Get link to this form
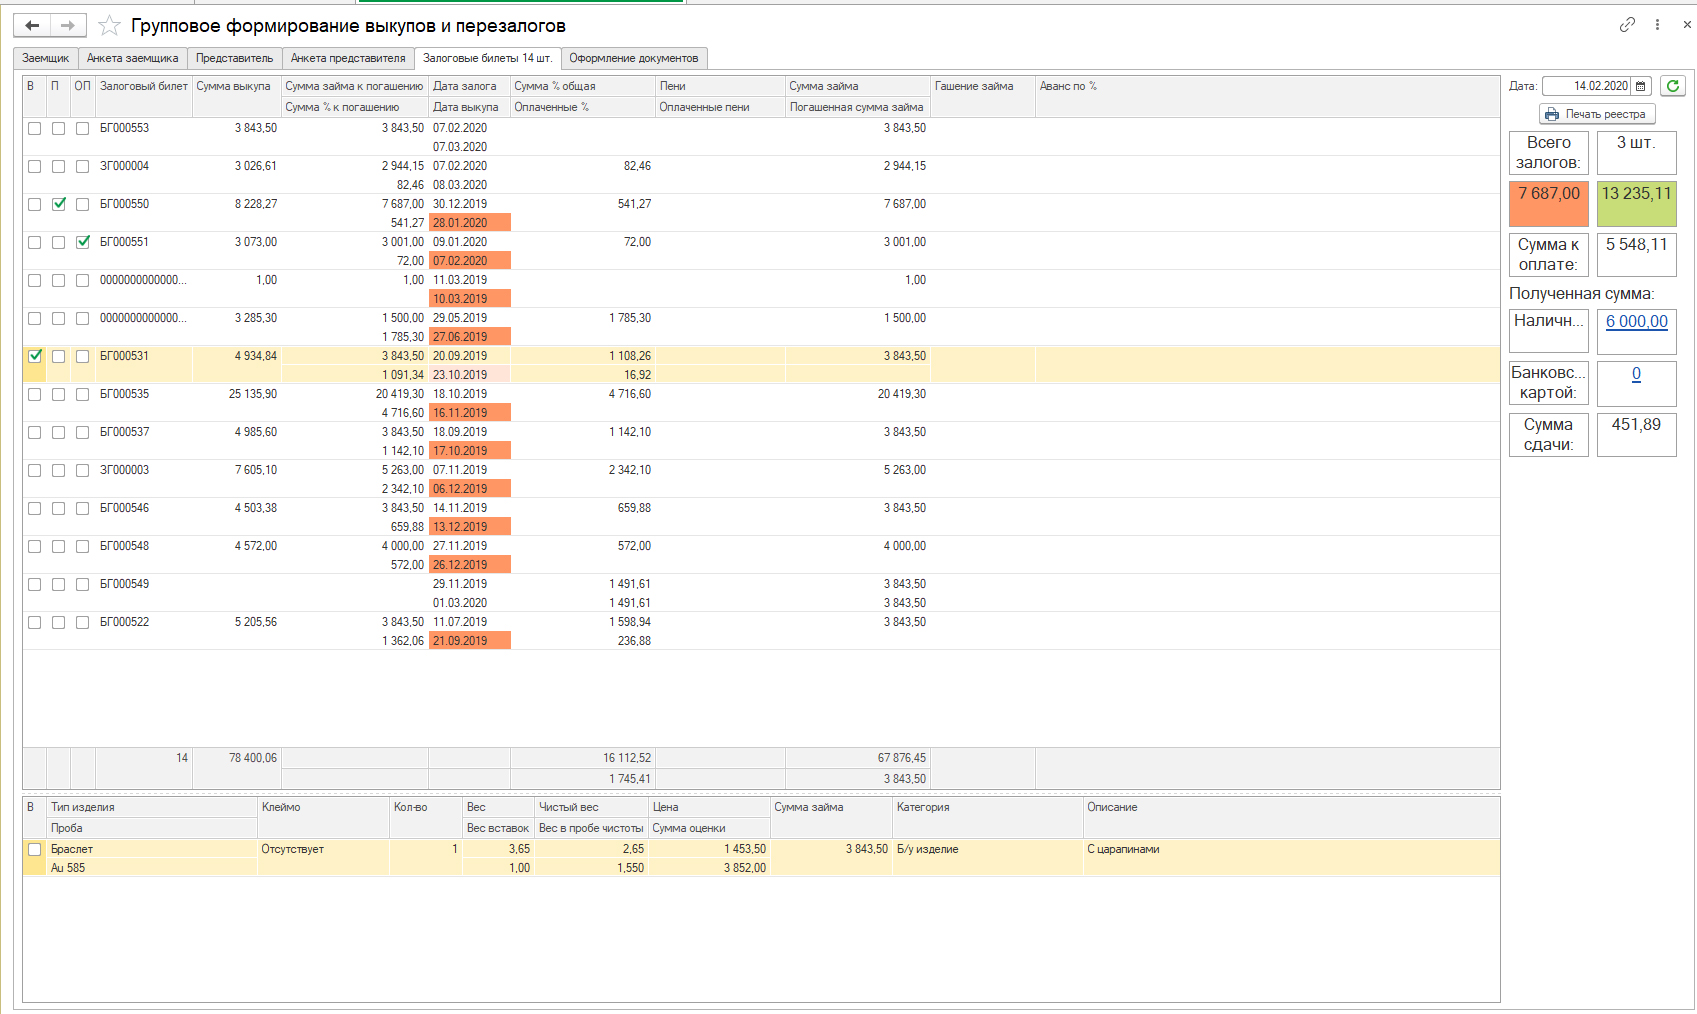The image size is (1697, 1014). [1627, 24]
